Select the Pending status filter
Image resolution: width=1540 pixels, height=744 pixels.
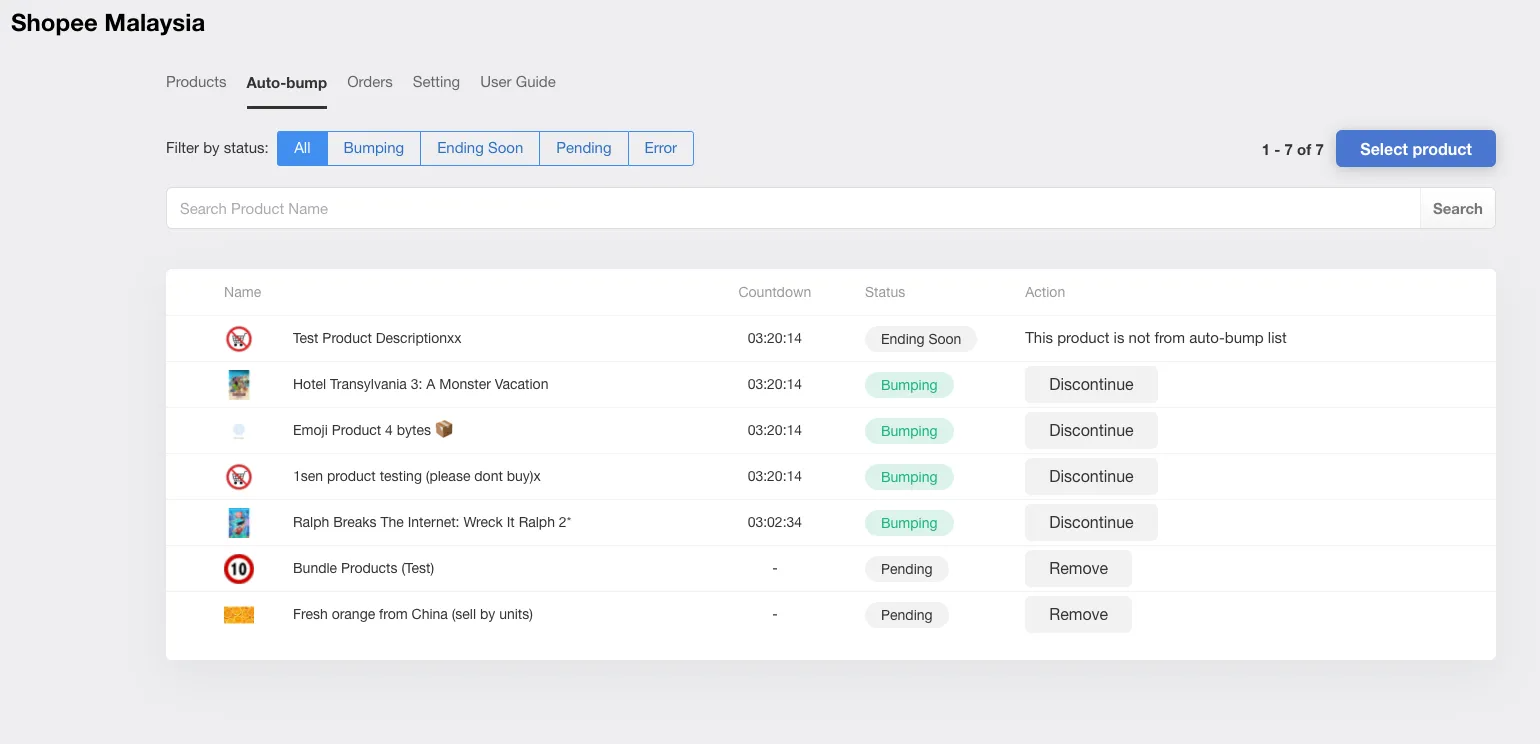click(x=583, y=148)
